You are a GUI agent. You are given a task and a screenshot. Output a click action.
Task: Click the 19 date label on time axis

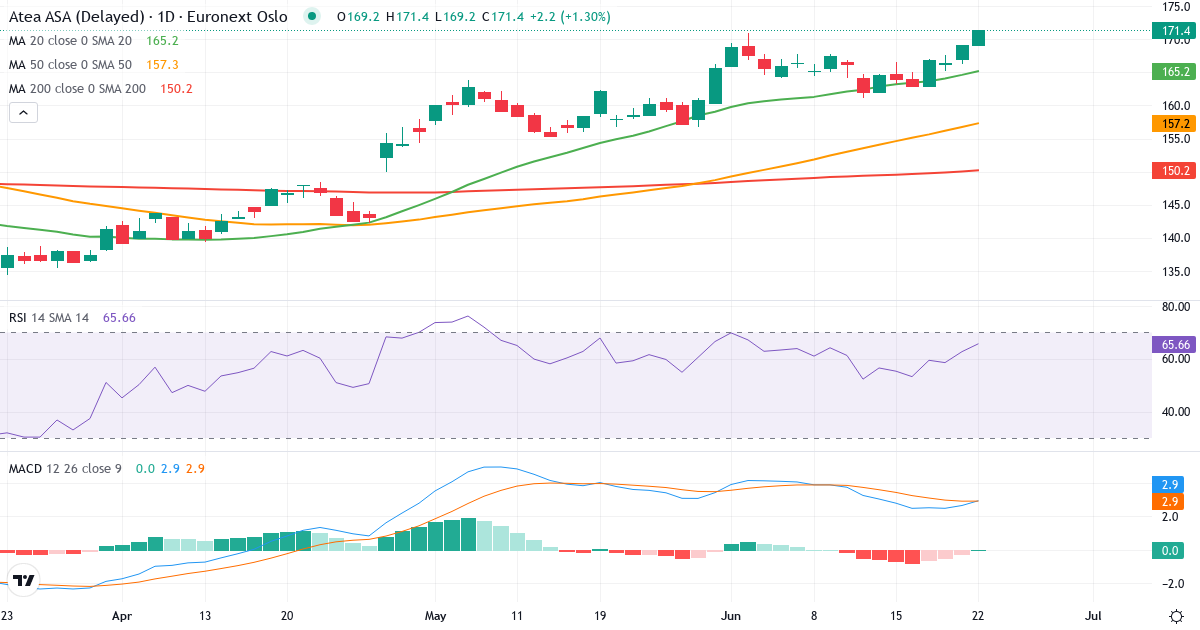point(599,616)
